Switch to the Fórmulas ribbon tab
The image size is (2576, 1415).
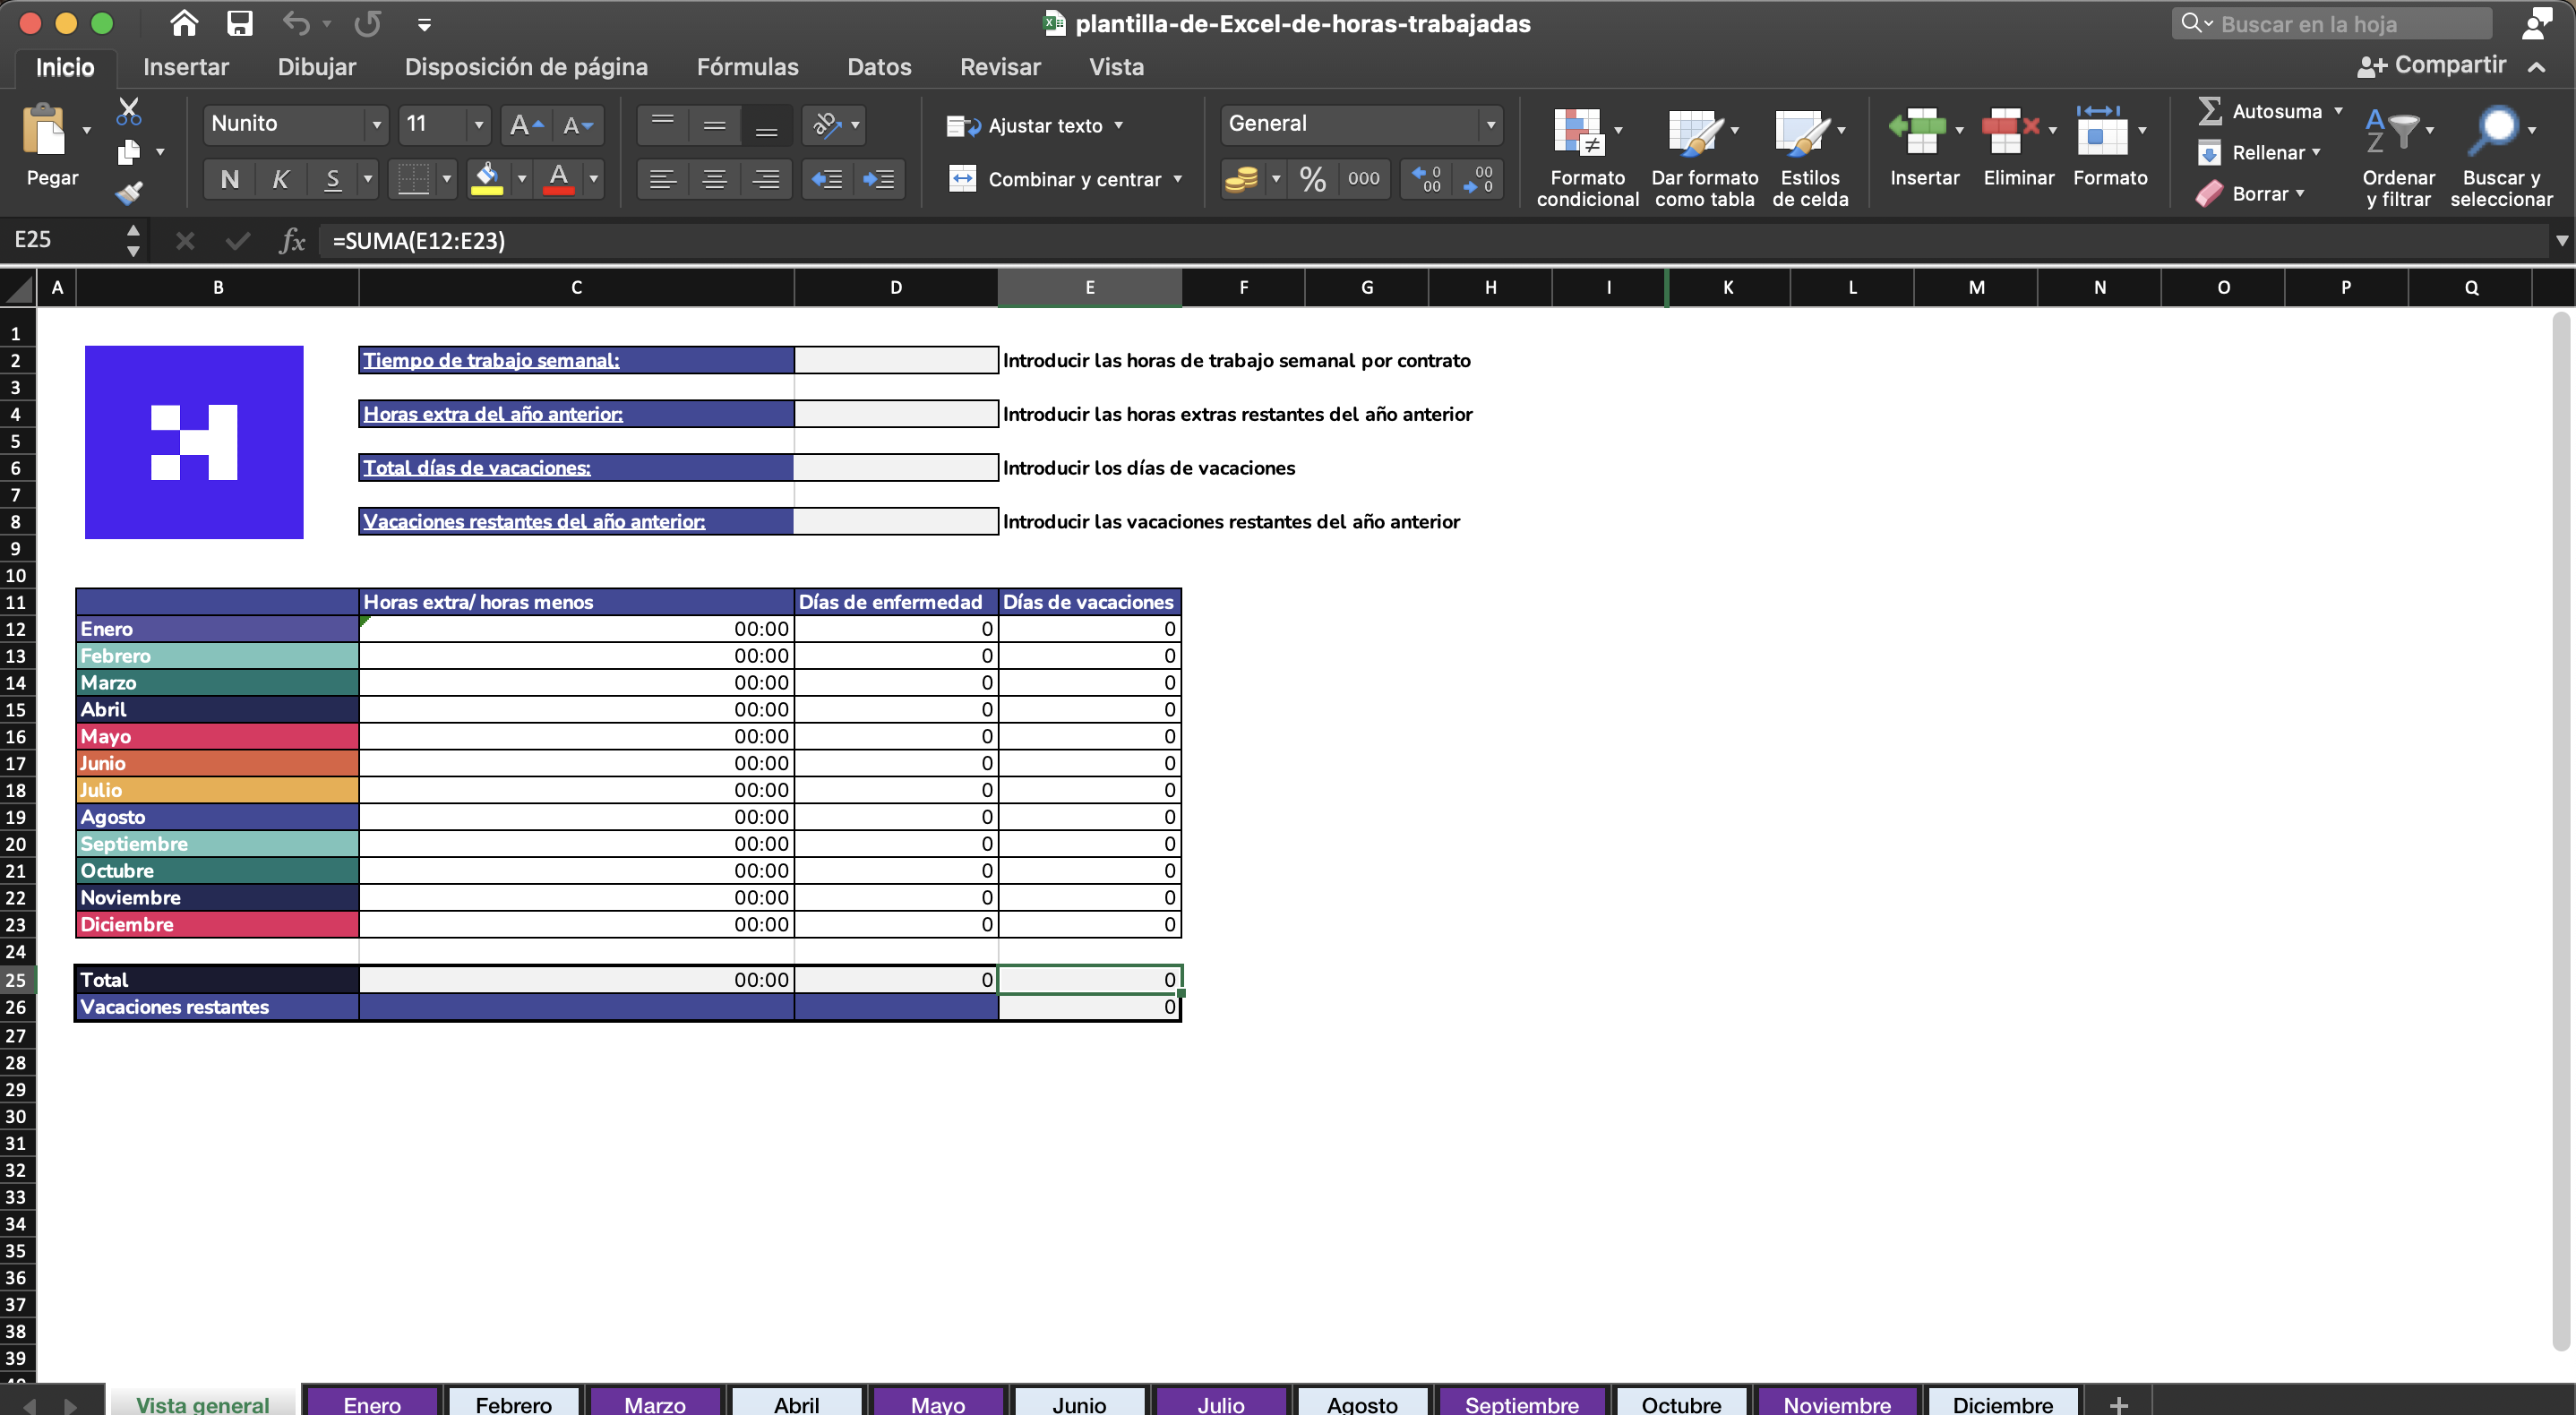pos(747,66)
